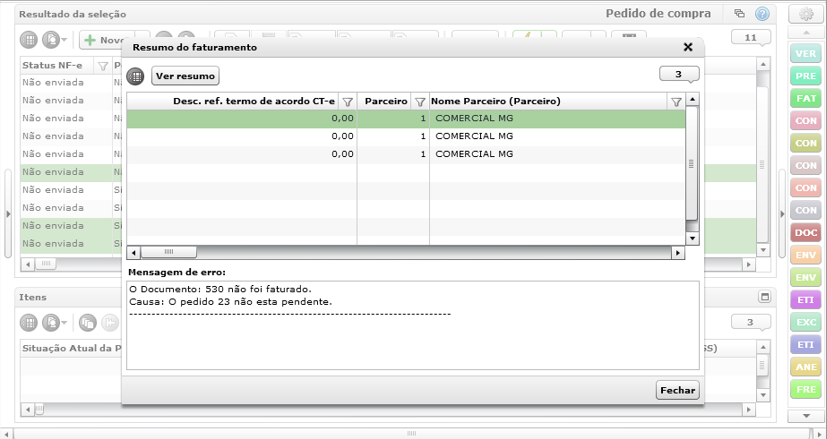The width and height of the screenshot is (827, 439).
Task: Open the dropdown arrow beside the Resultado copy icon
Action: 64,40
